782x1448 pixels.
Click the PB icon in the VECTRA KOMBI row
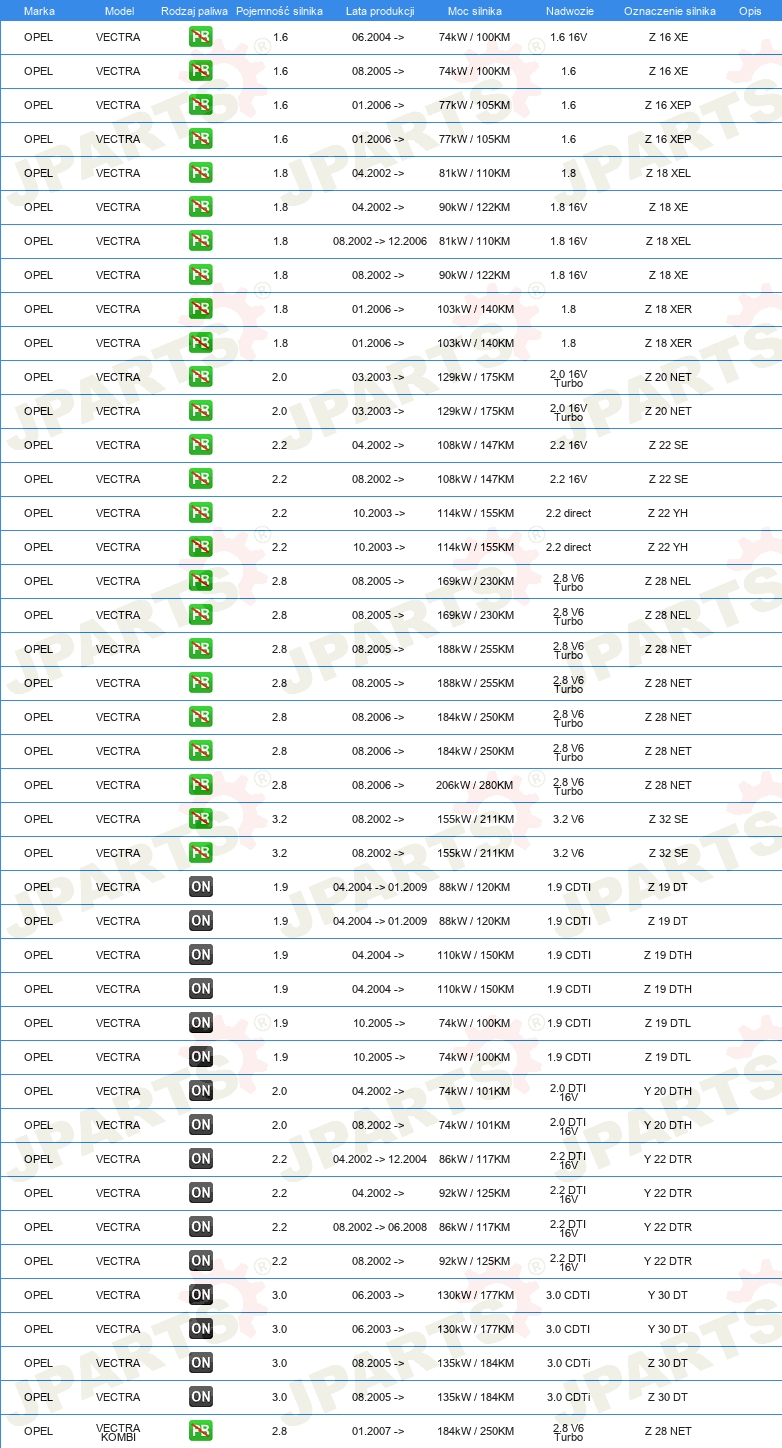point(201,1431)
